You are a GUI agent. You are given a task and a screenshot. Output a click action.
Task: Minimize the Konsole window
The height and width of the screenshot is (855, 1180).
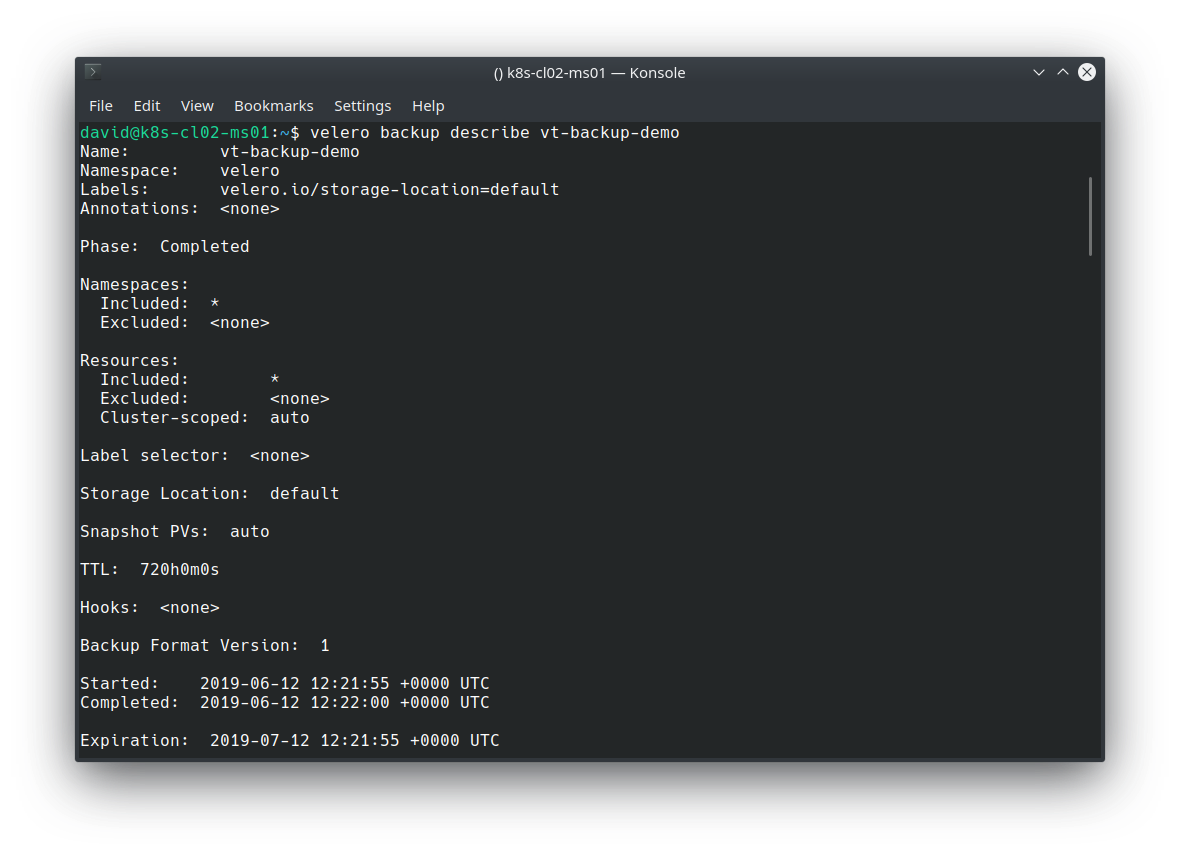click(x=1039, y=72)
